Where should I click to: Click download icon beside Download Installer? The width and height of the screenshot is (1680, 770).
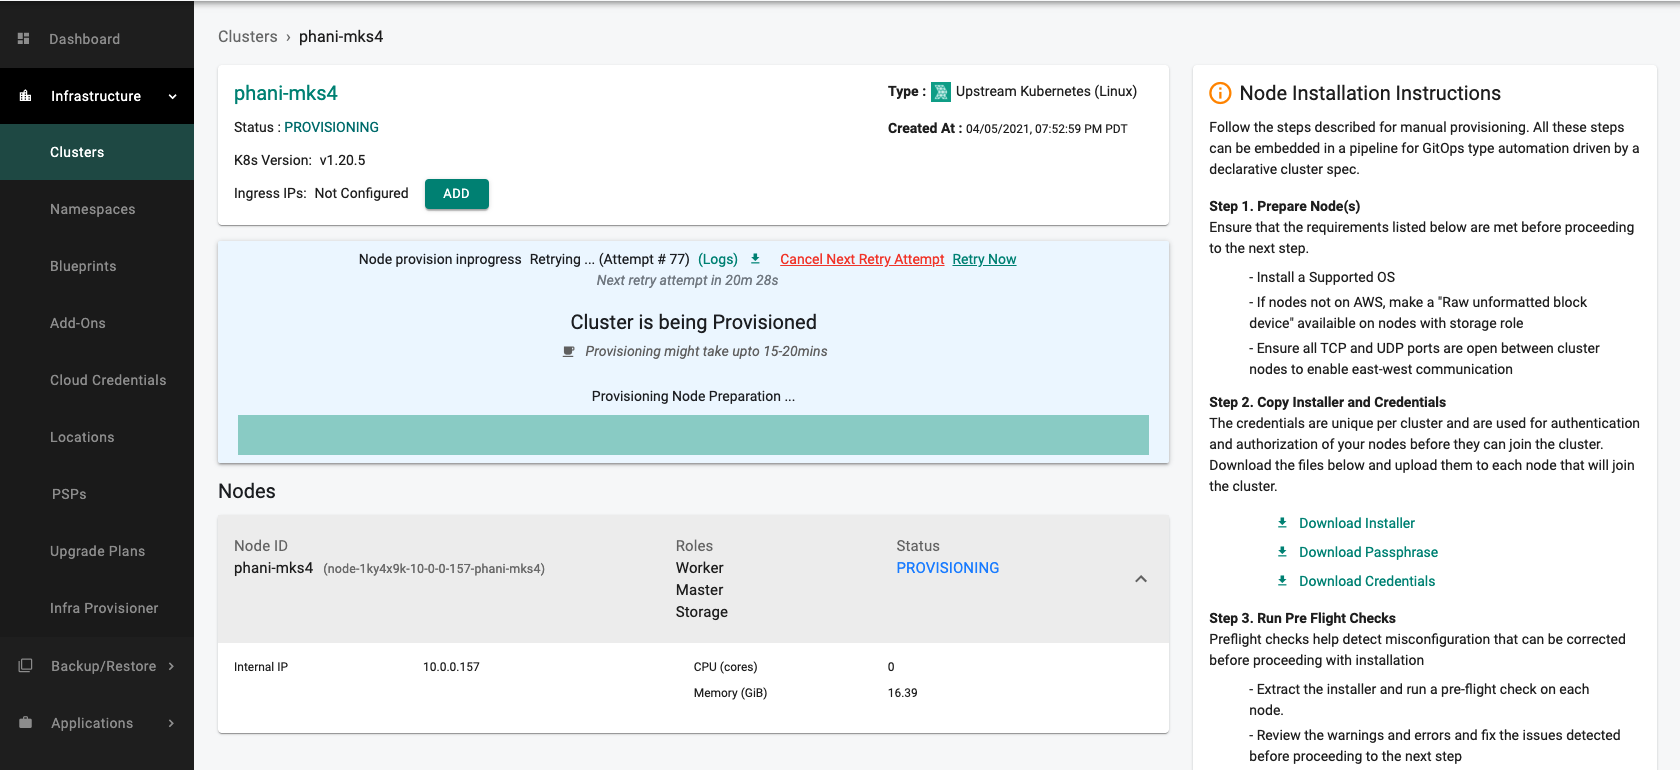coord(1282,523)
